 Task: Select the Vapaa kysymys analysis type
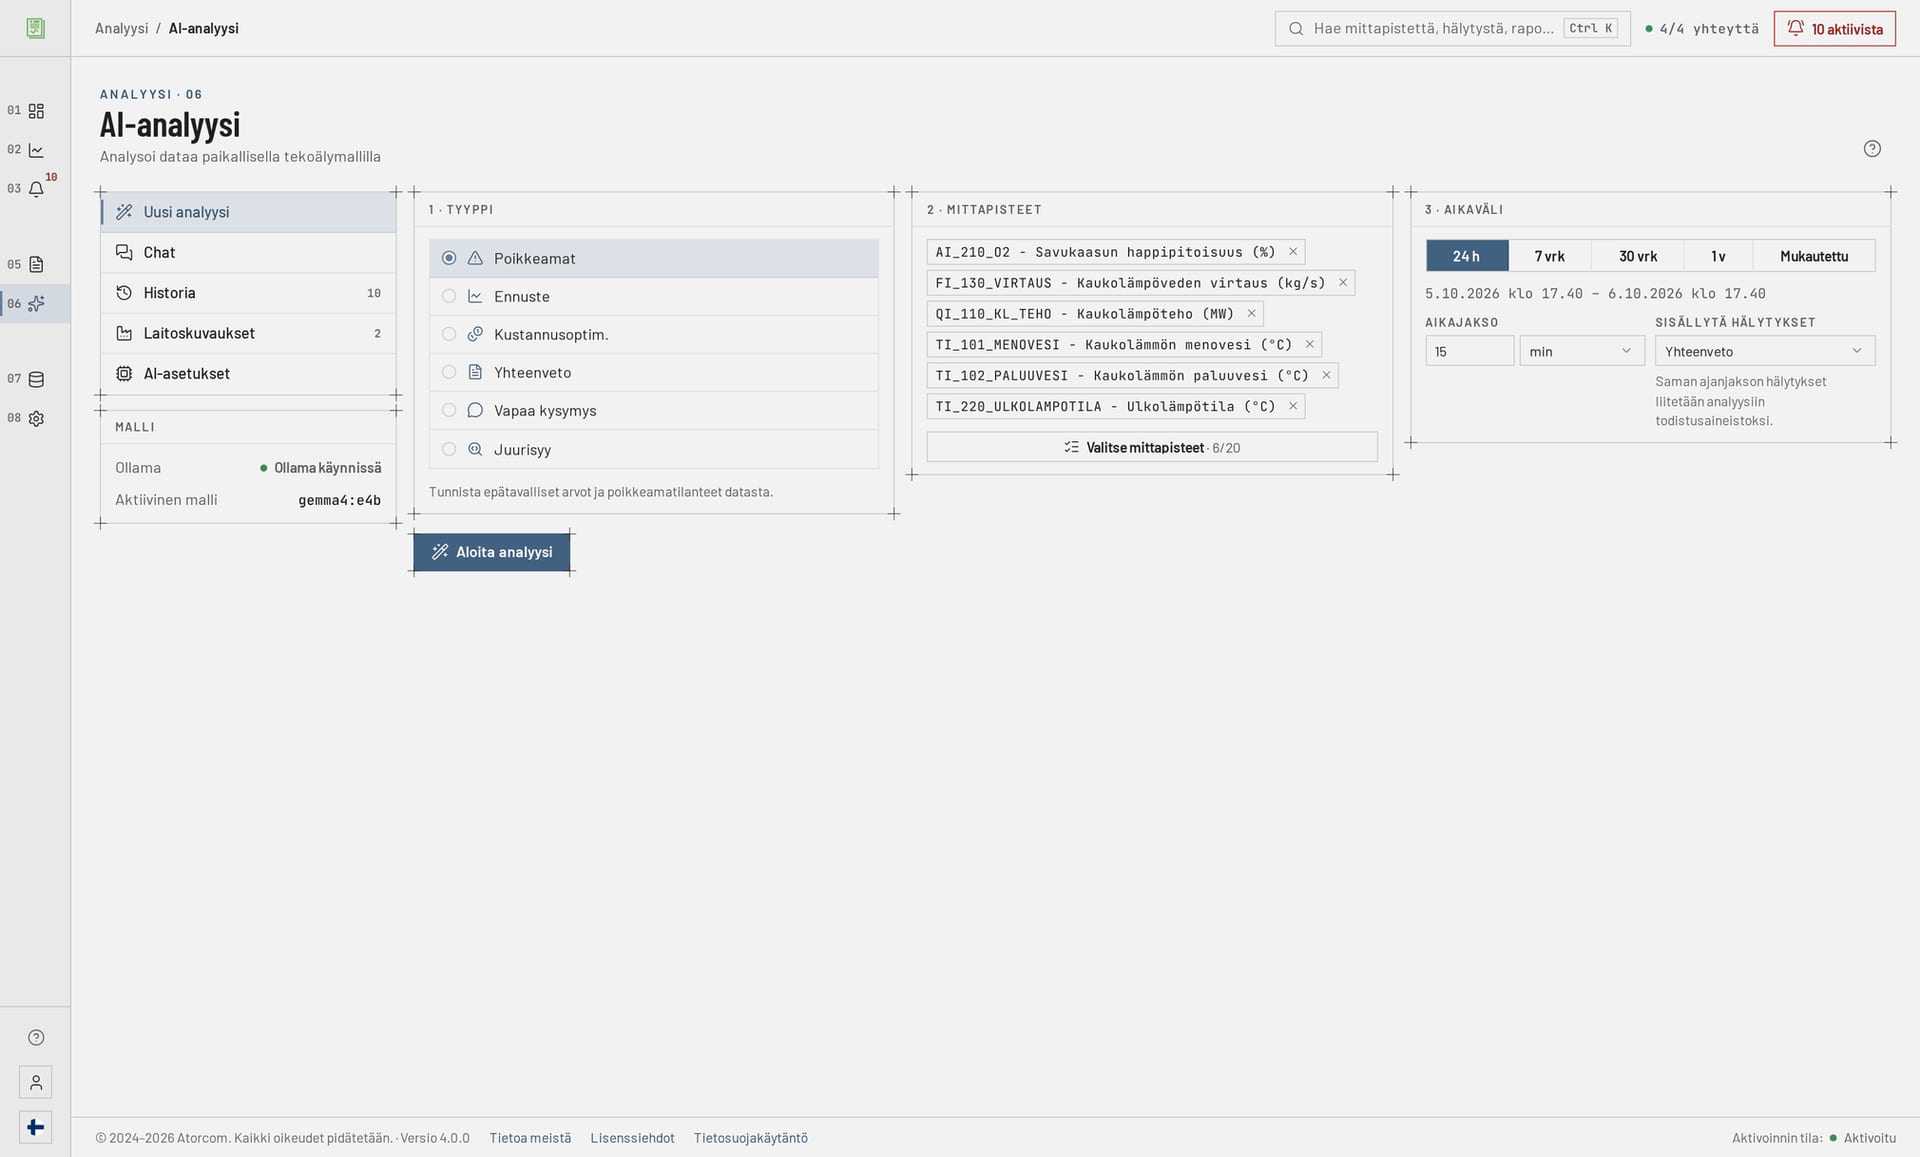click(654, 411)
